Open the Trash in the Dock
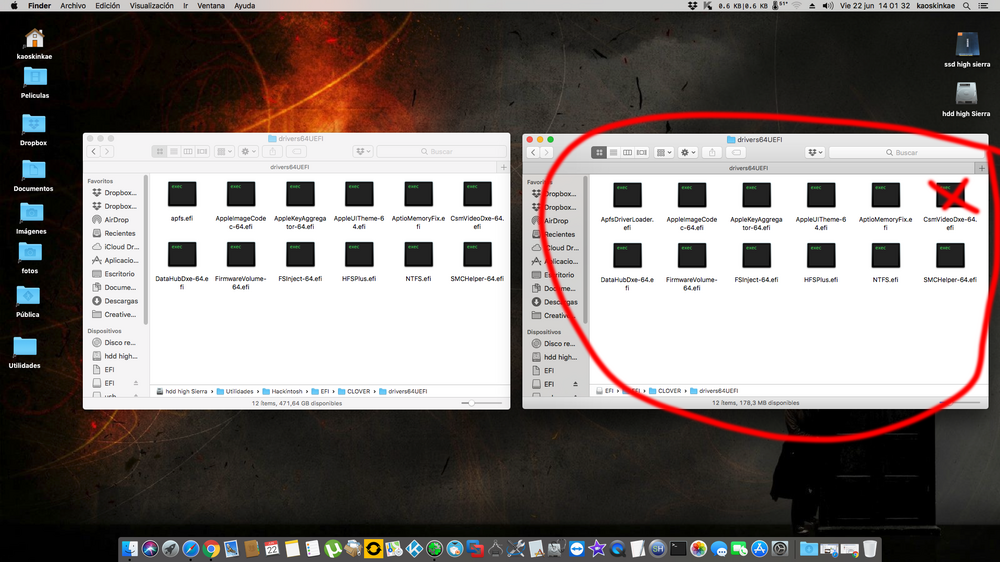1000x562 pixels. (x=870, y=548)
